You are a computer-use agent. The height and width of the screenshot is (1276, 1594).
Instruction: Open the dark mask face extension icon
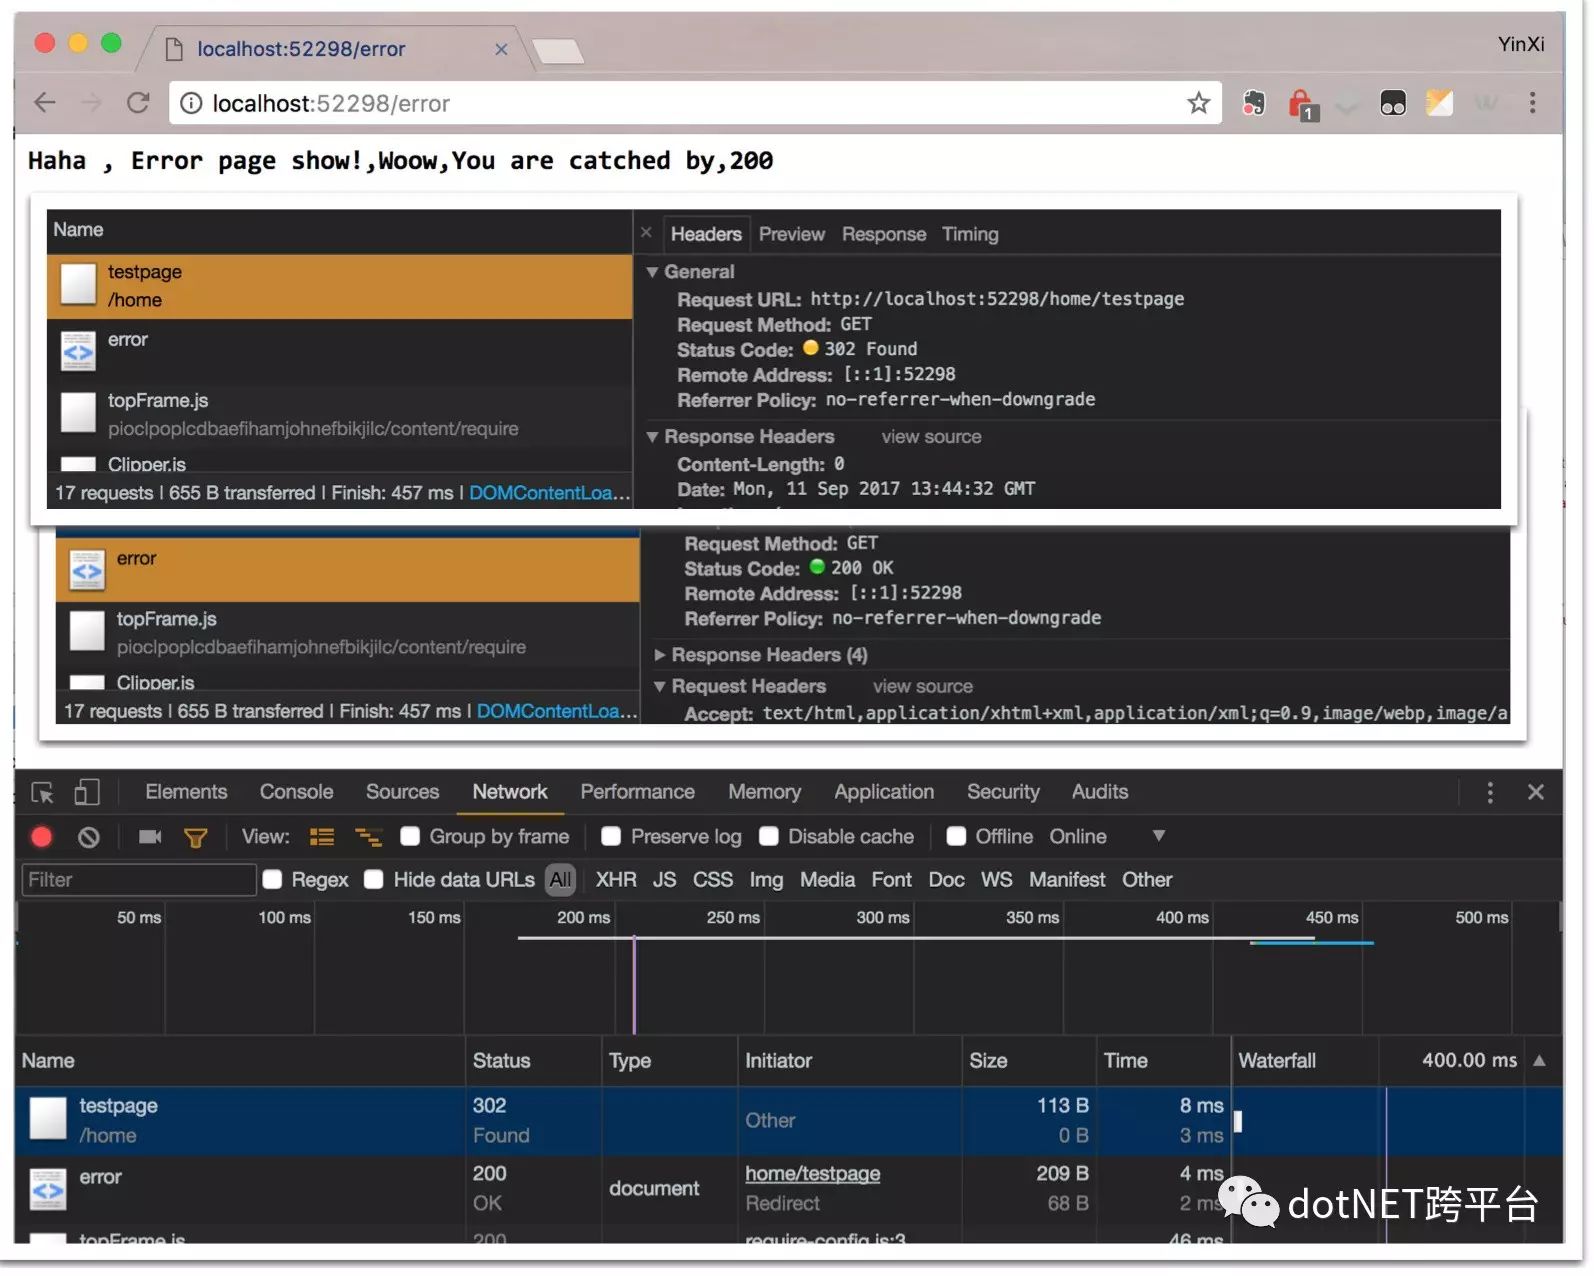click(1393, 103)
